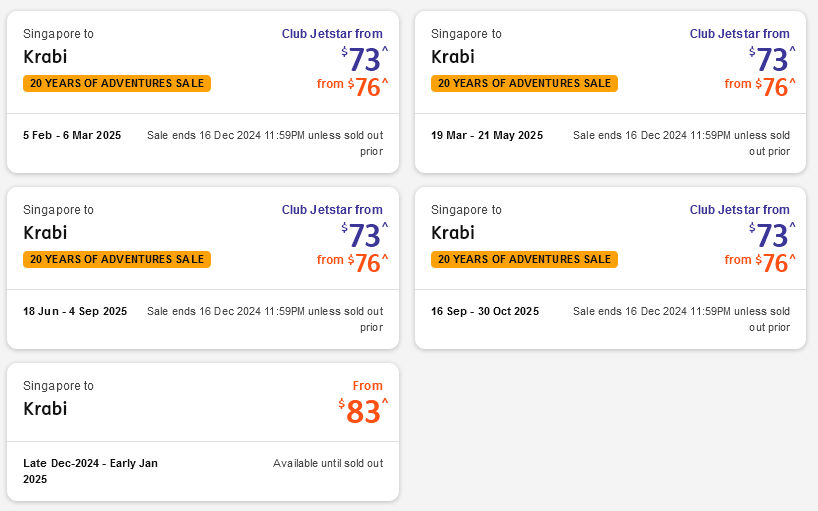The width and height of the screenshot is (818, 511).
Task: Click the 'Available until sold out' text
Action: tap(328, 463)
